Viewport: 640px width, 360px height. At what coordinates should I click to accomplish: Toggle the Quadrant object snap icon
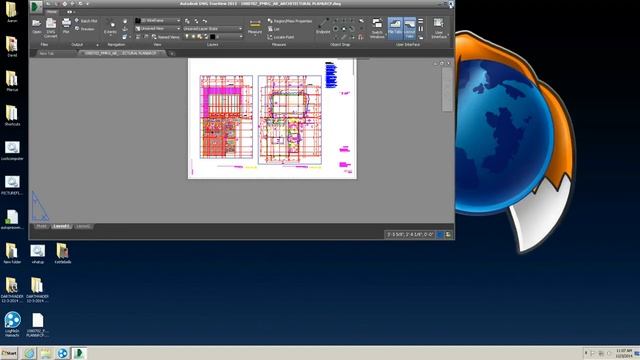tap(352, 29)
